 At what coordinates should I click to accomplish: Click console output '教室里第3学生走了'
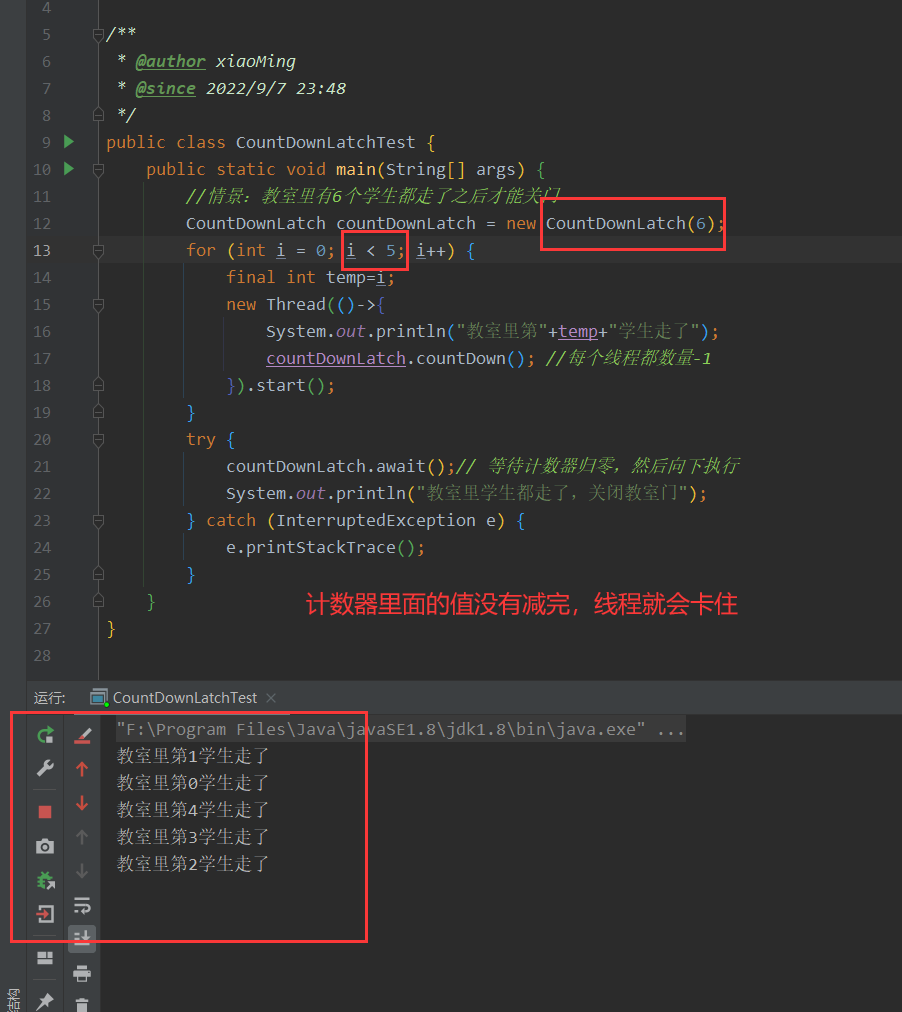tap(192, 837)
